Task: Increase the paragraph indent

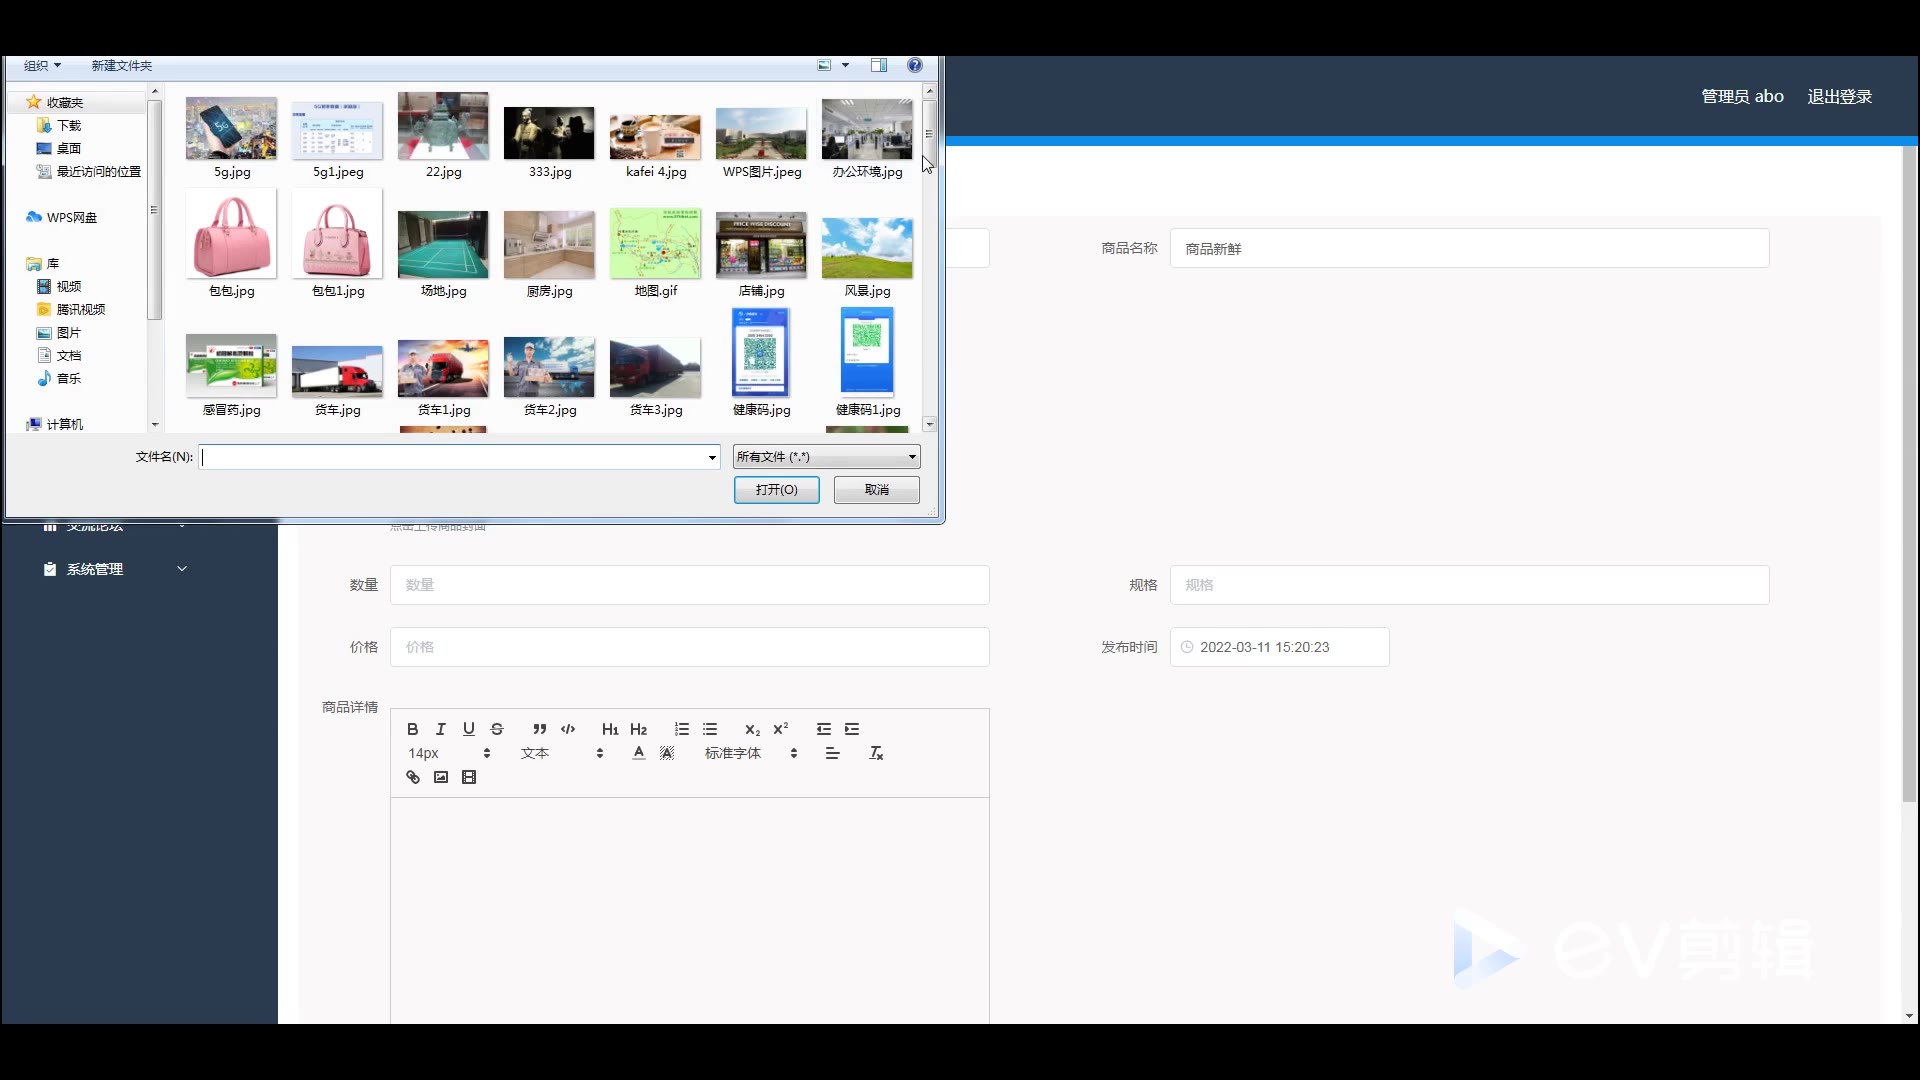Action: pyautogui.click(x=852, y=729)
